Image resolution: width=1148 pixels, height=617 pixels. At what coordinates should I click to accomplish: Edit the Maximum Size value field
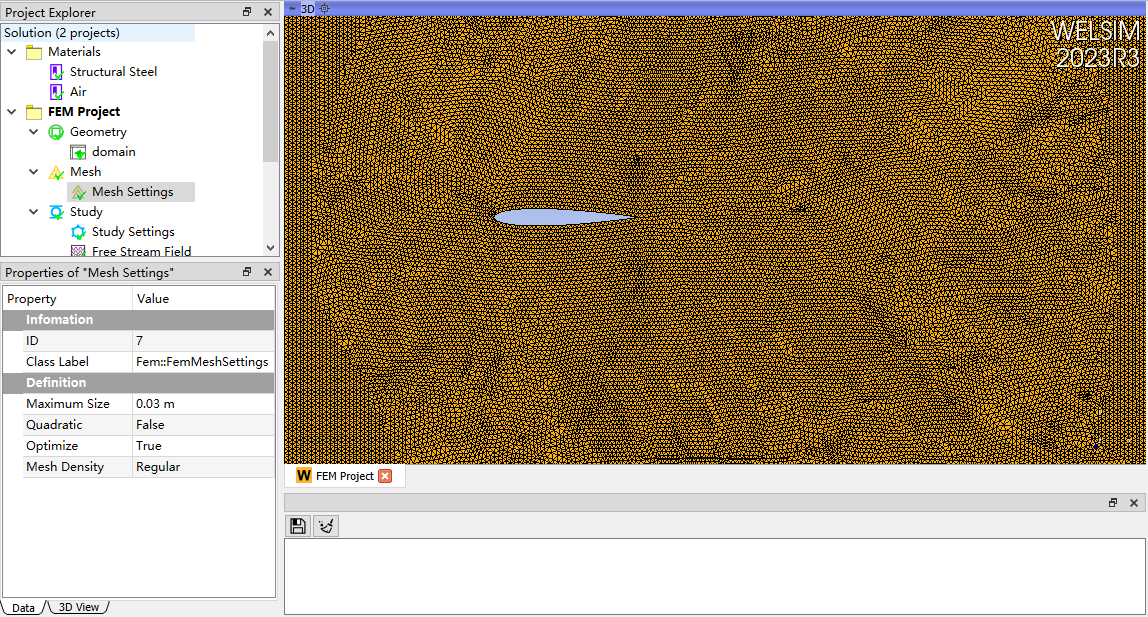point(200,403)
